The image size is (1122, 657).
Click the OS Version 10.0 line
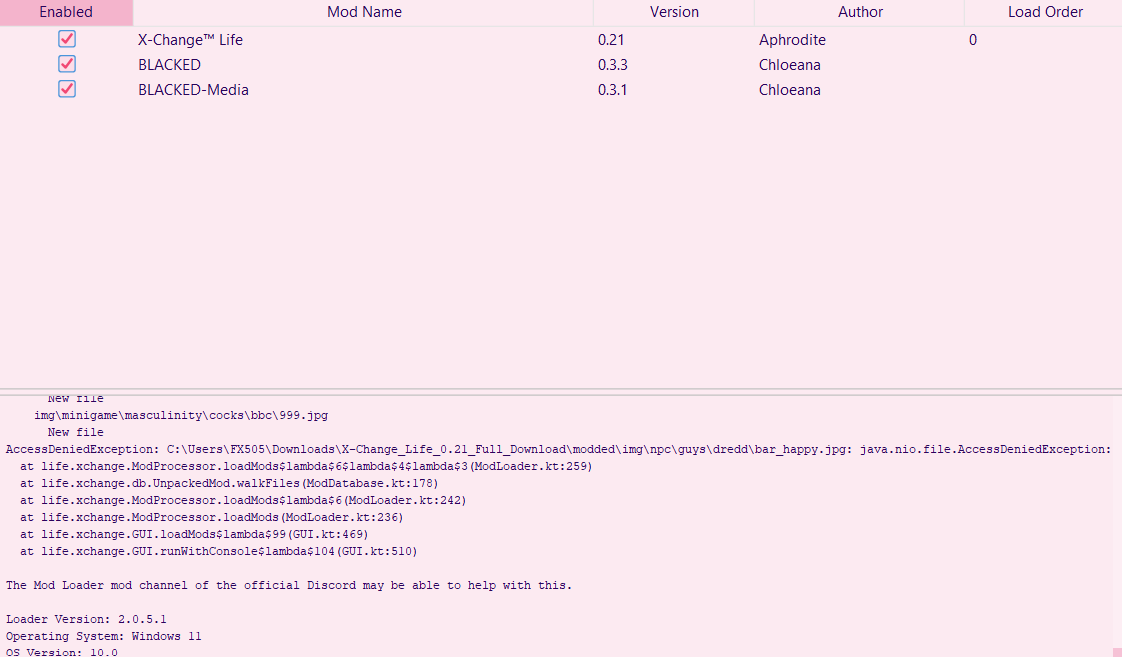tap(62, 652)
